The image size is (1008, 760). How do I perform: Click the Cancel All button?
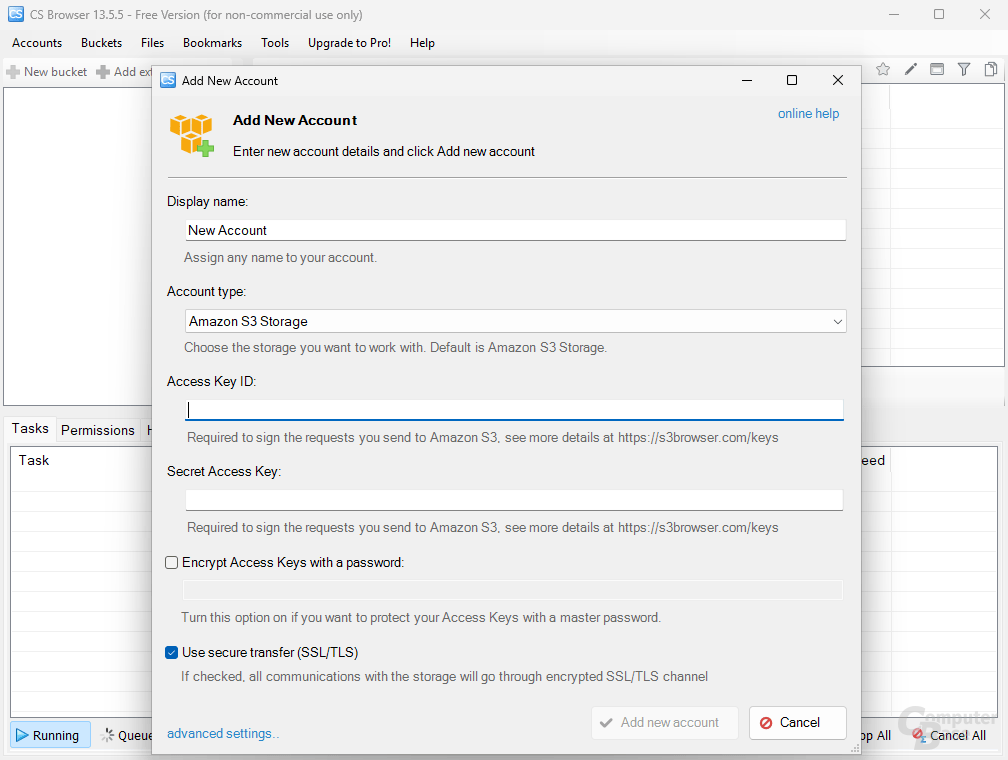coord(950,735)
